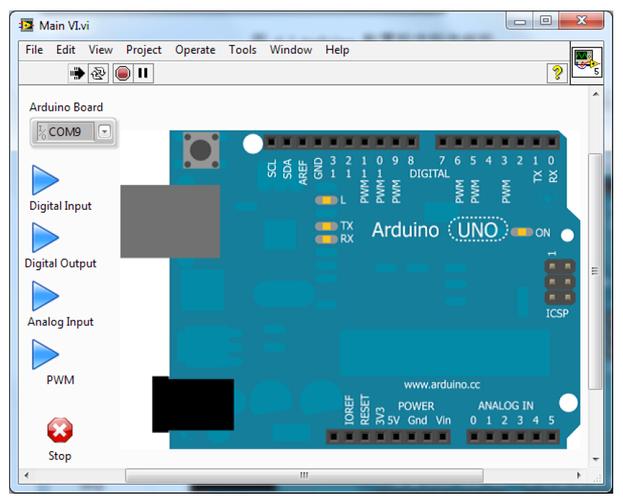The height and width of the screenshot is (500, 623).
Task: Click the ICSP header pins
Action: 560,282
